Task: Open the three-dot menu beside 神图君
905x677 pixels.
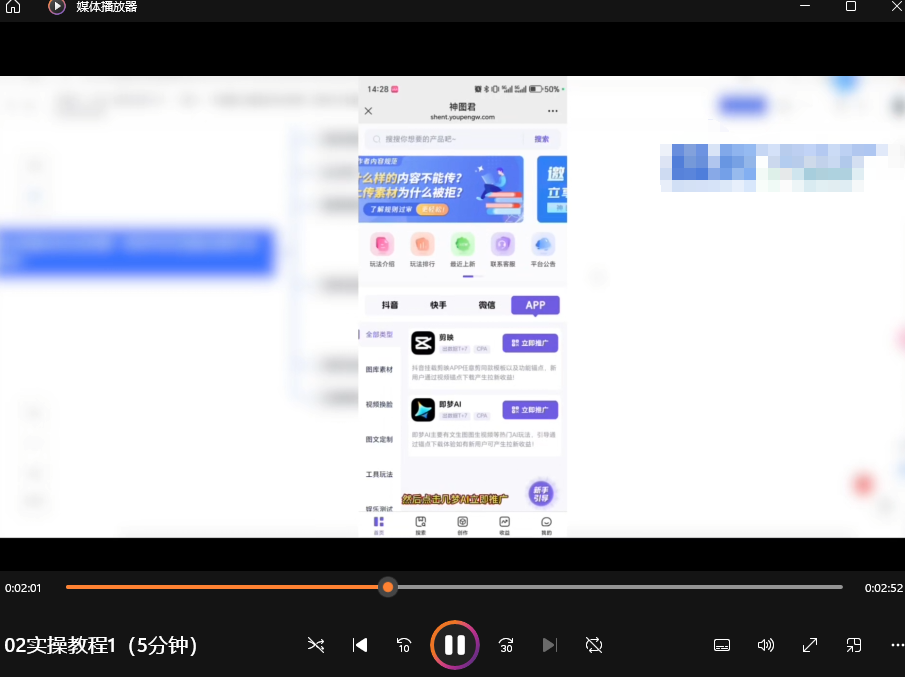Action: pyautogui.click(x=552, y=111)
